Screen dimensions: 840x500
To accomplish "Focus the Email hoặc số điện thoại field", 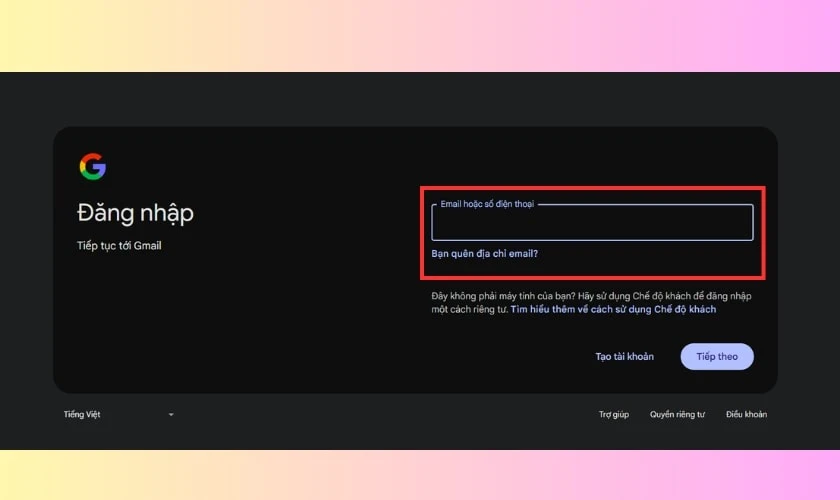I will pos(592,222).
